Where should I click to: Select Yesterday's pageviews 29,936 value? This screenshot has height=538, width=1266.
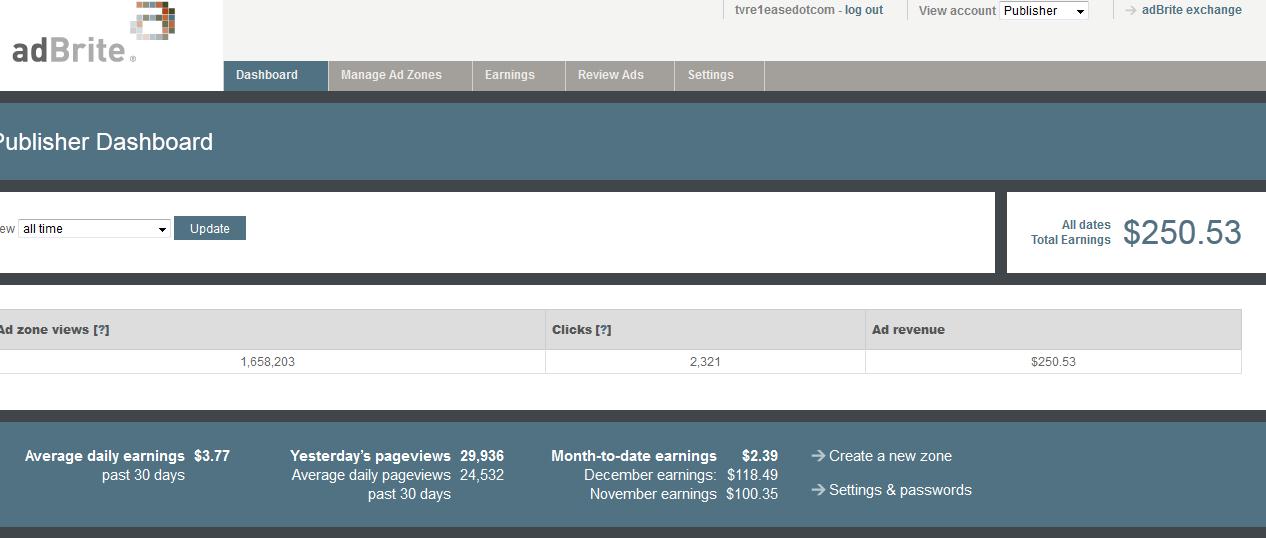pyautogui.click(x=482, y=456)
